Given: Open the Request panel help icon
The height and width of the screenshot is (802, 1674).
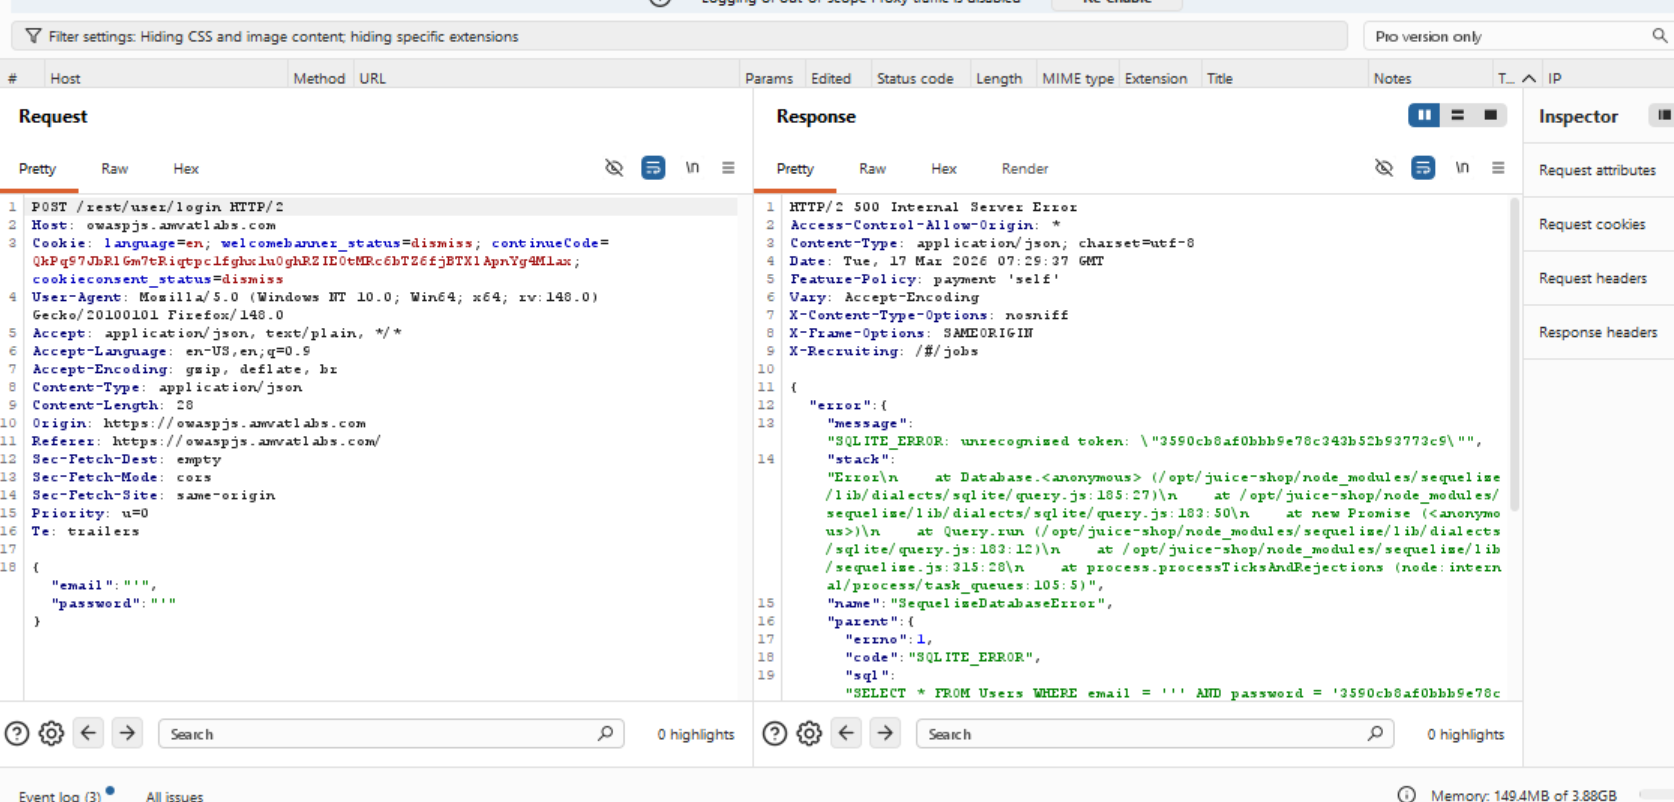Looking at the screenshot, I should click(x=17, y=734).
